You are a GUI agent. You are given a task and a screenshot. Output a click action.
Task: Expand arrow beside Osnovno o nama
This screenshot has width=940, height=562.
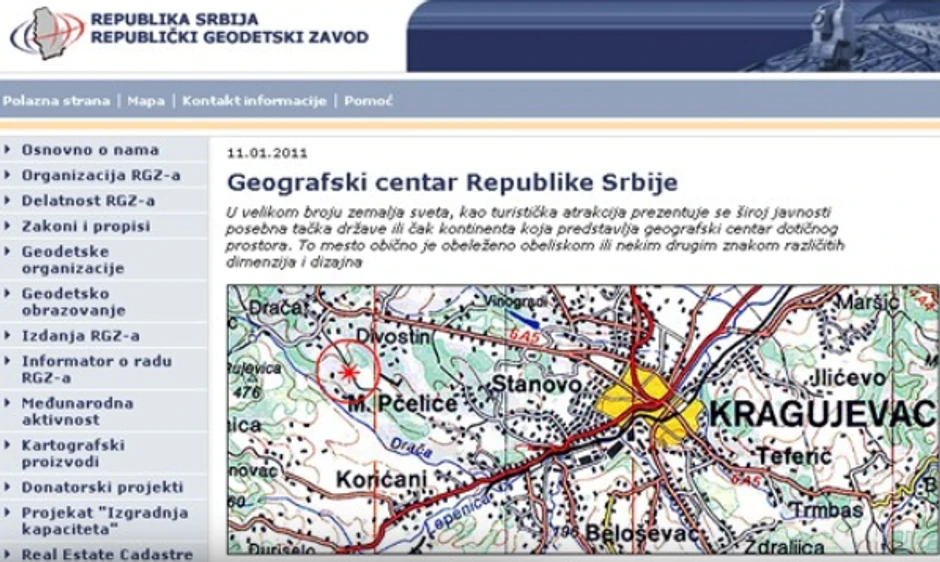[7, 149]
